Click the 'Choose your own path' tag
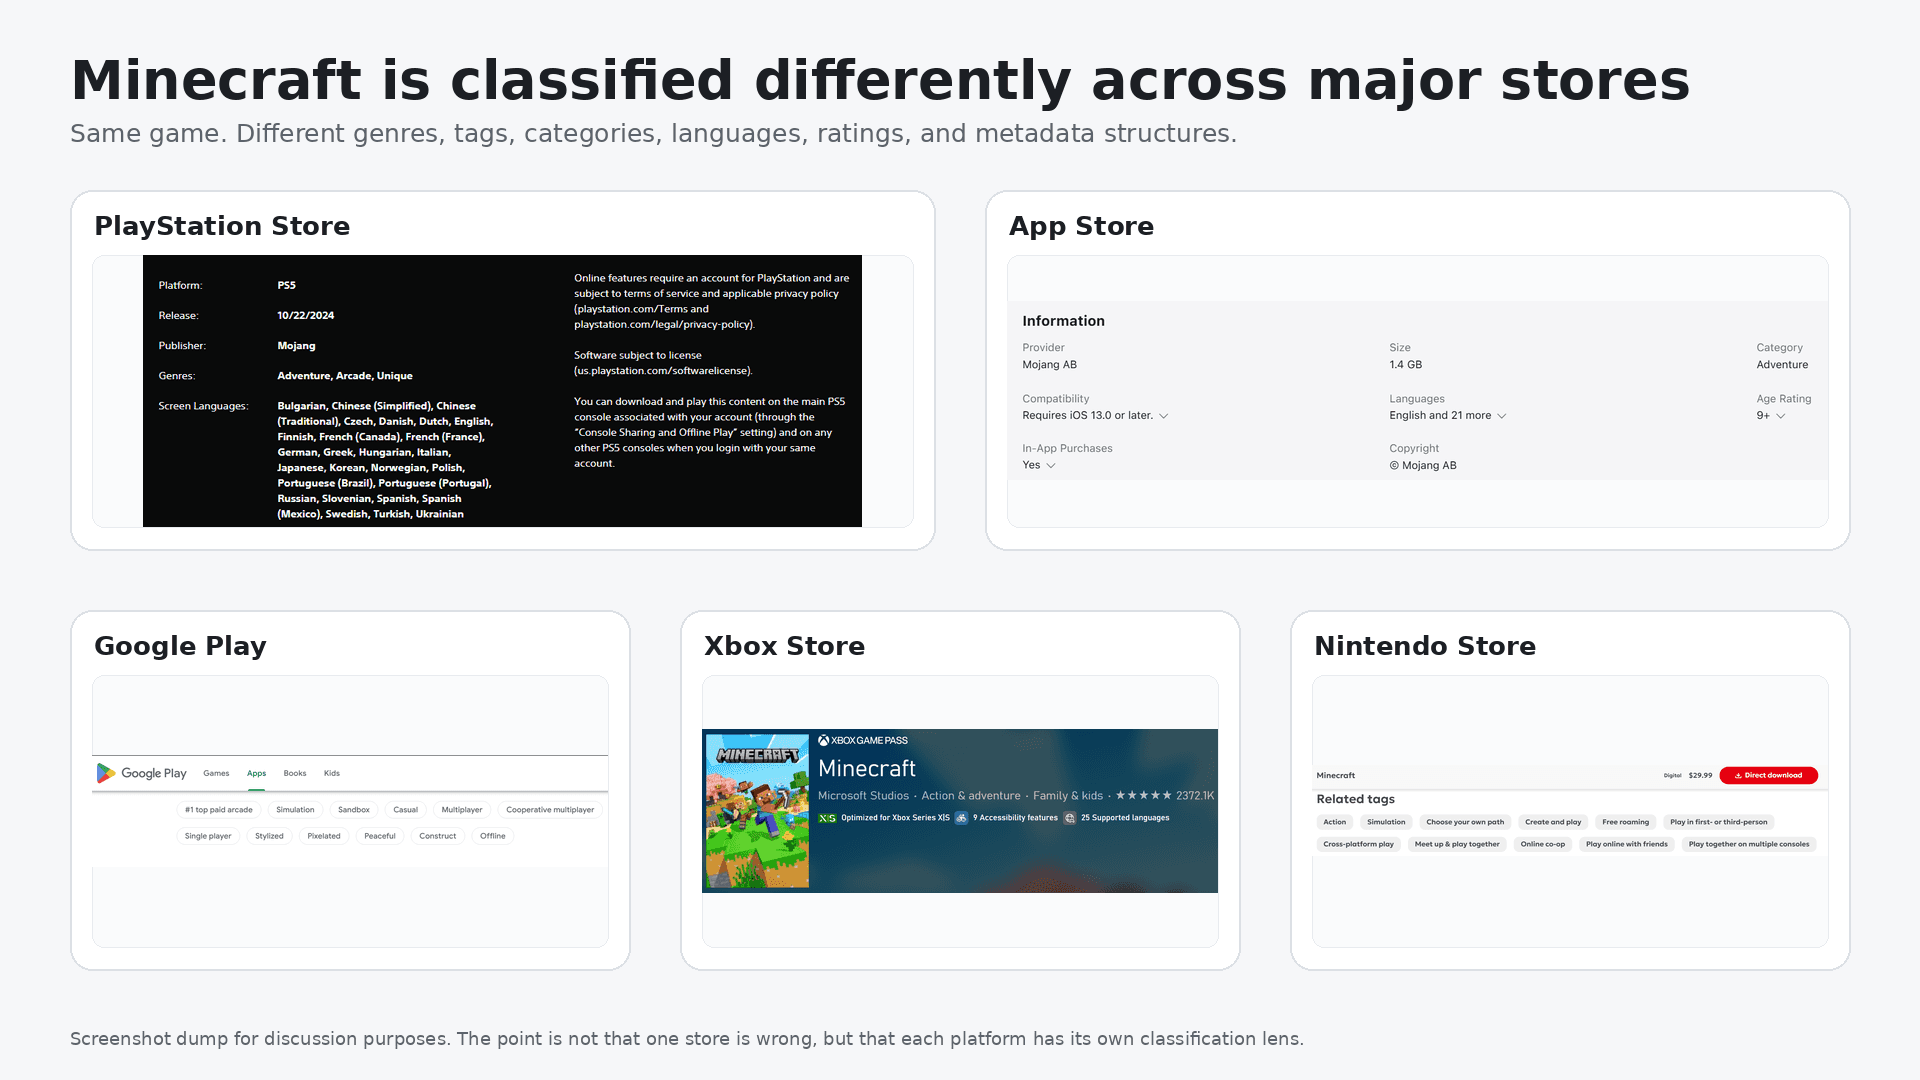This screenshot has width=1920, height=1080. (x=1465, y=822)
